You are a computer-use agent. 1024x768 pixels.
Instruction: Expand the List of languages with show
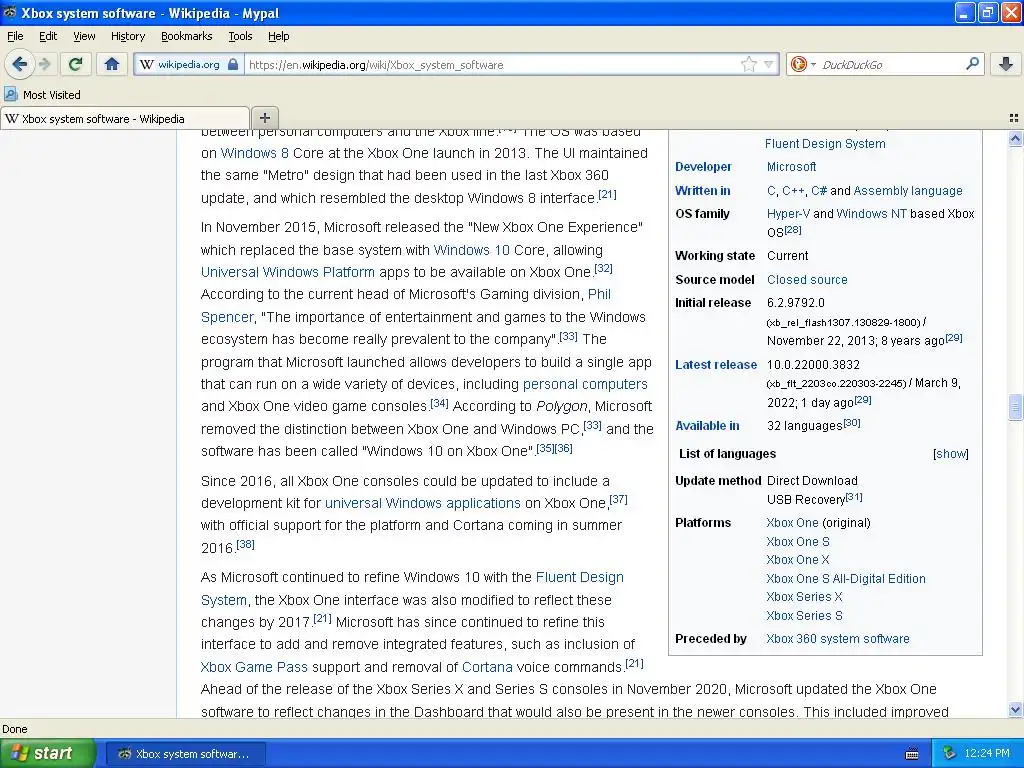coord(950,454)
